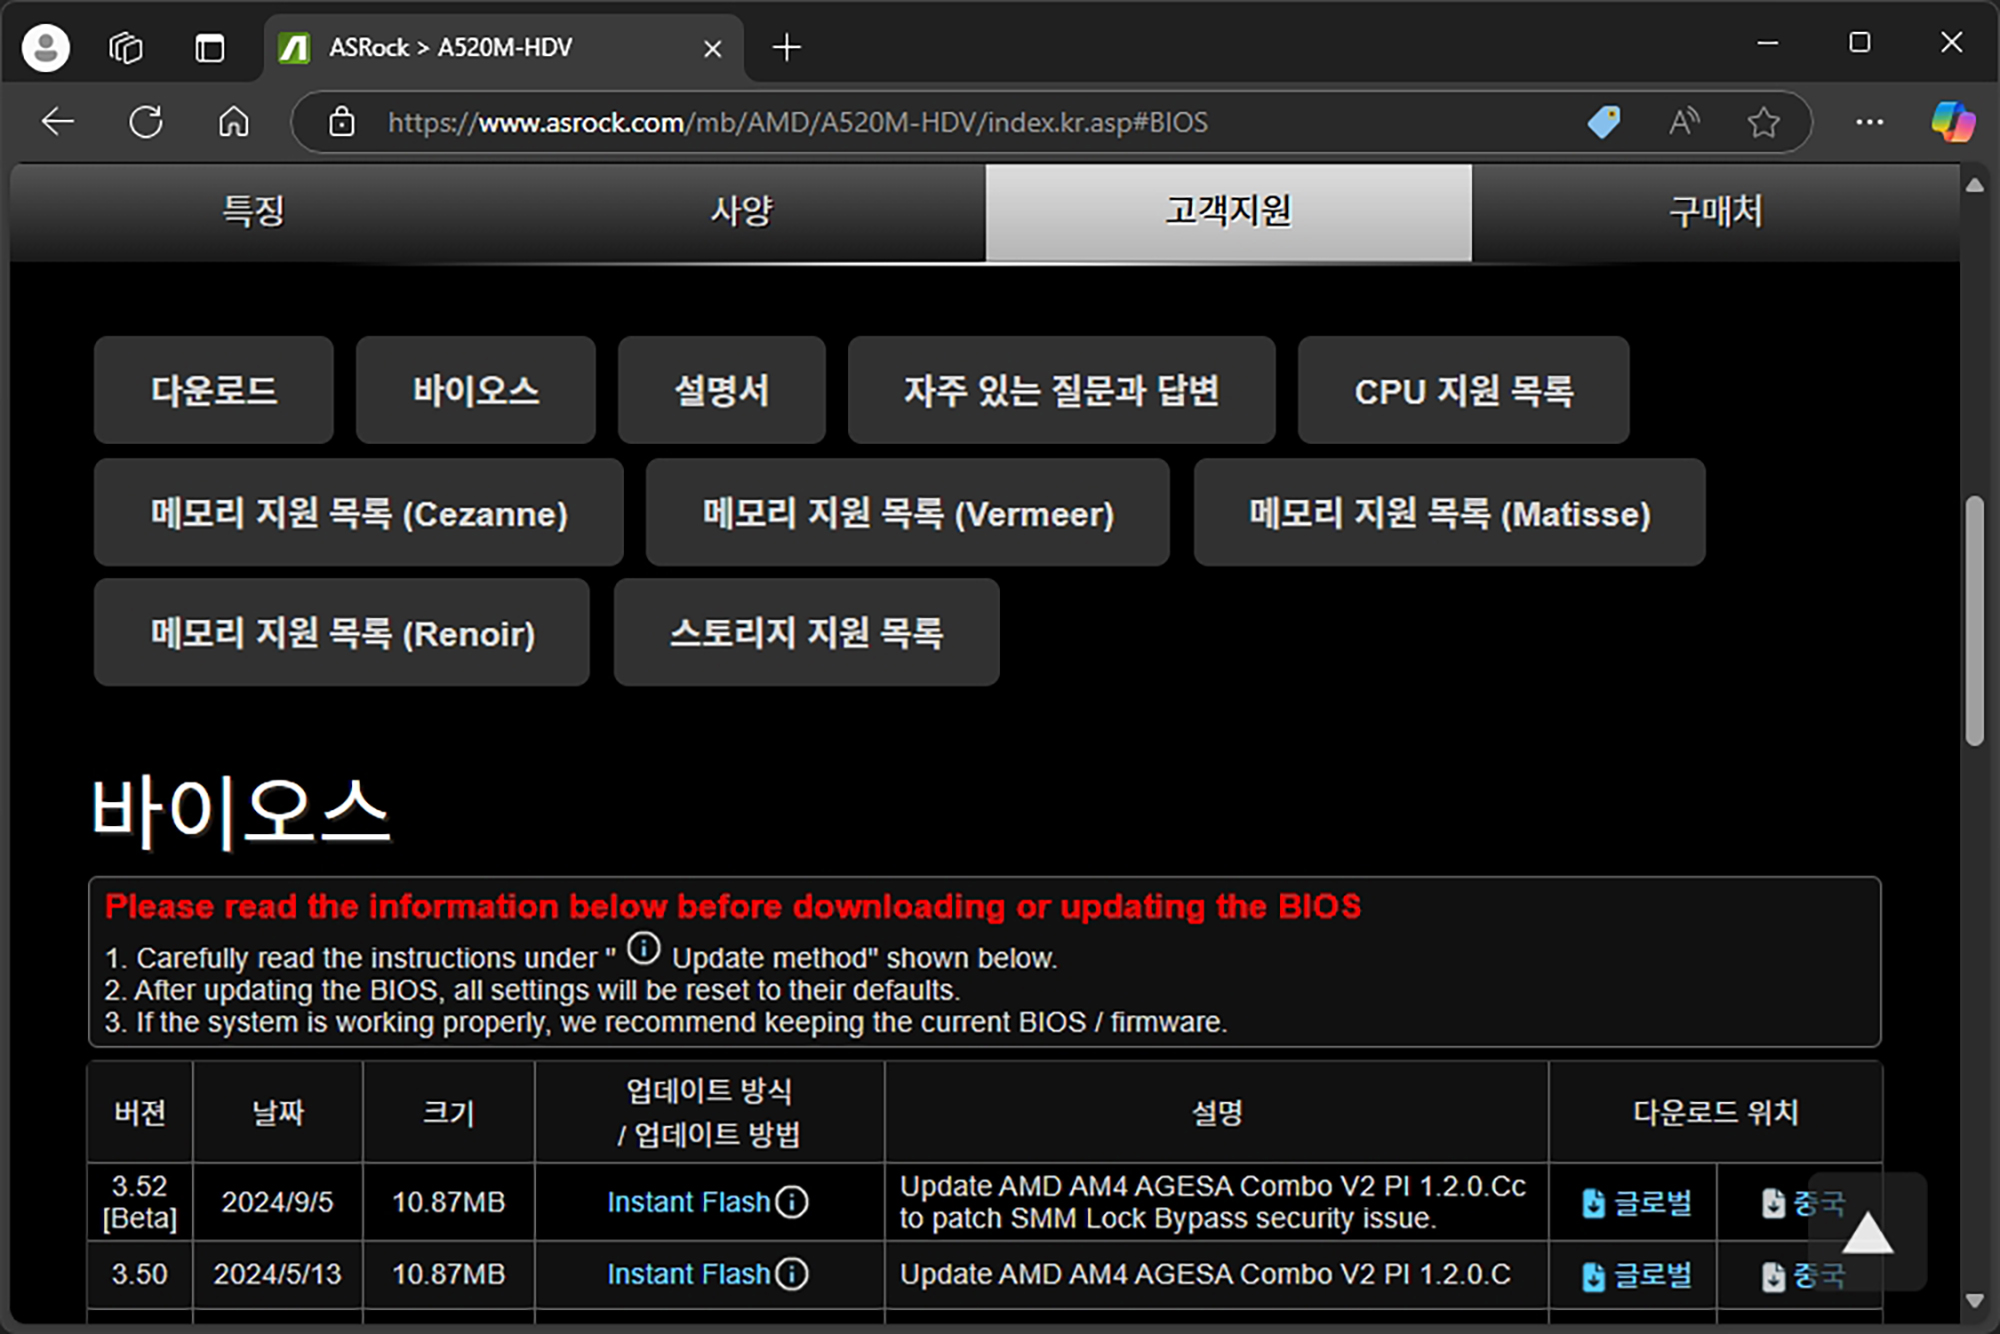Go to browser home page icon
This screenshot has width=2000, height=1334.
point(233,122)
